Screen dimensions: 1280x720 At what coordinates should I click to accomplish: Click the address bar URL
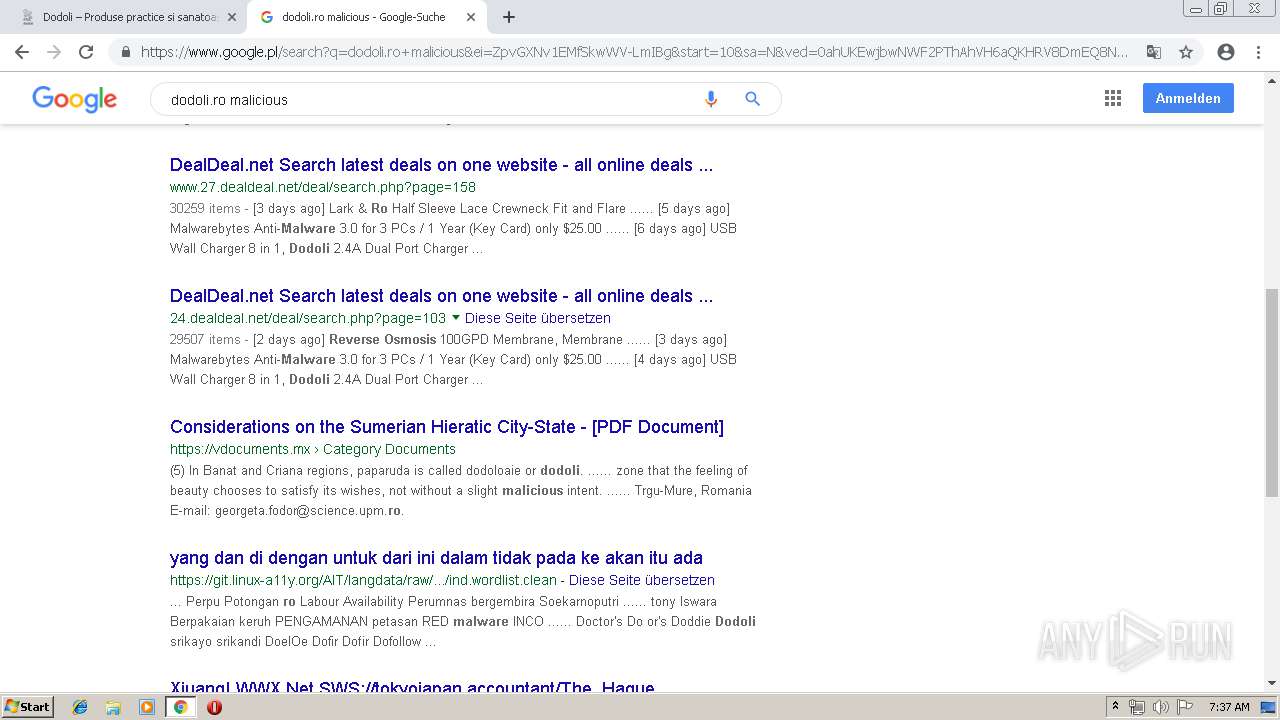[634, 52]
